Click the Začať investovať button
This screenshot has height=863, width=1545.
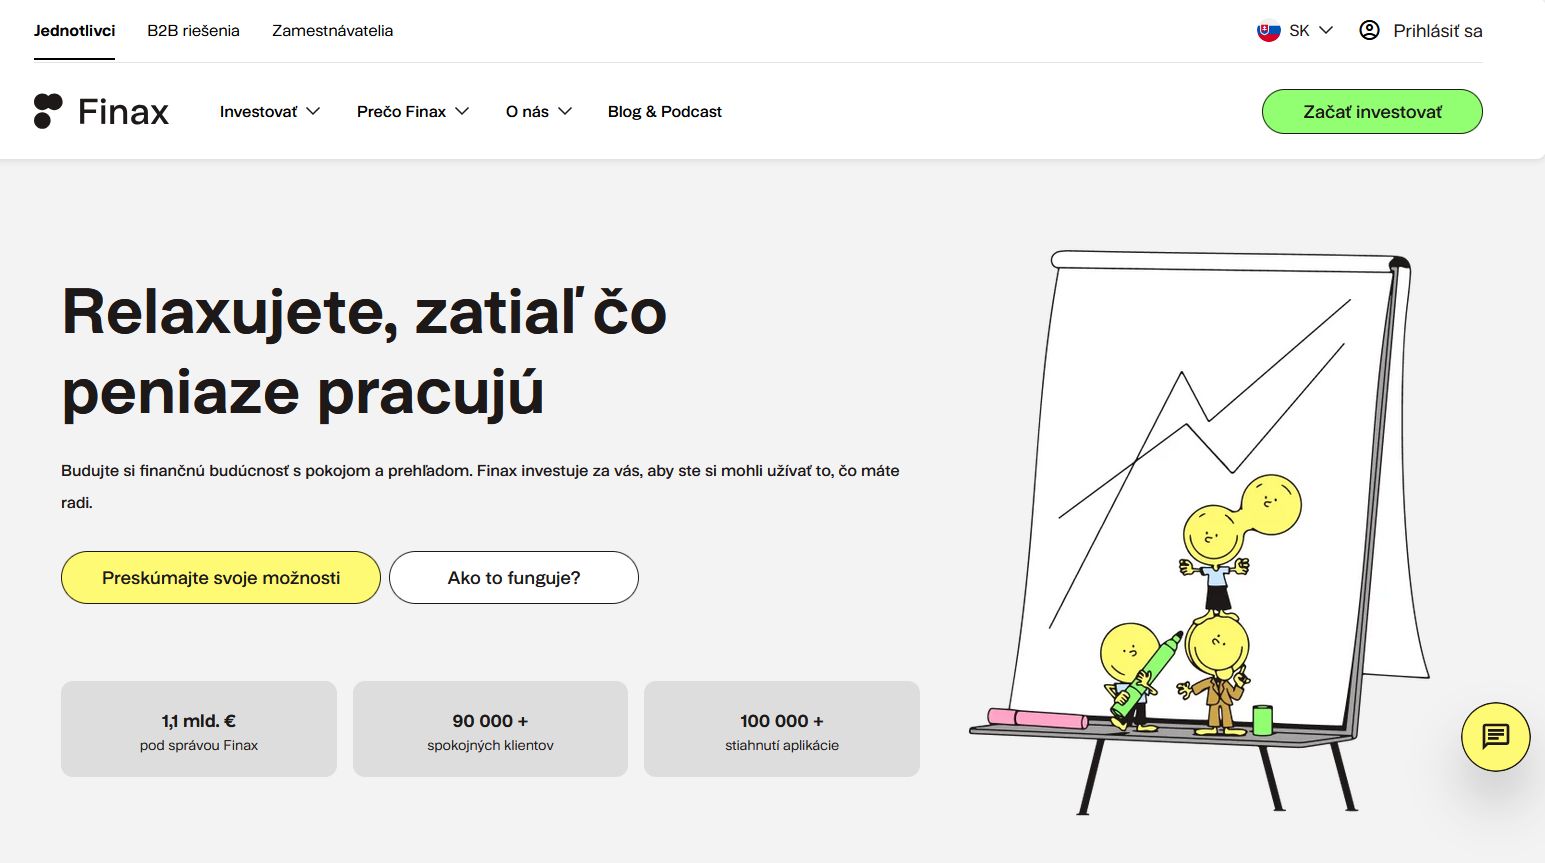pyautogui.click(x=1372, y=112)
